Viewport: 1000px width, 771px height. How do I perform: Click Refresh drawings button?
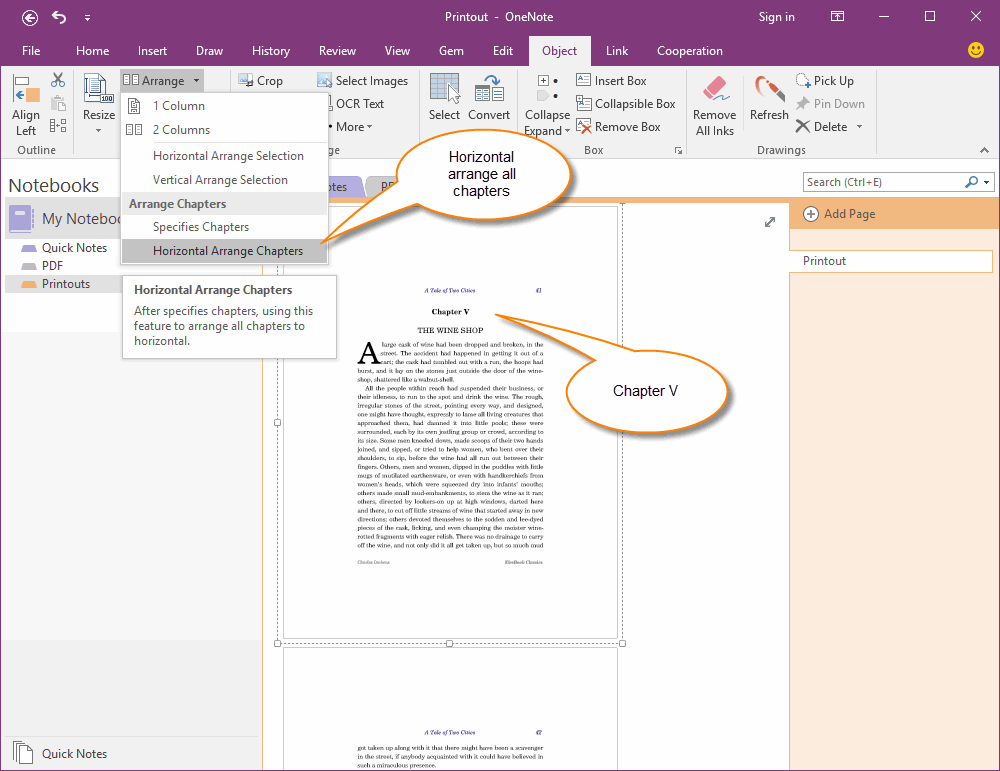[769, 97]
